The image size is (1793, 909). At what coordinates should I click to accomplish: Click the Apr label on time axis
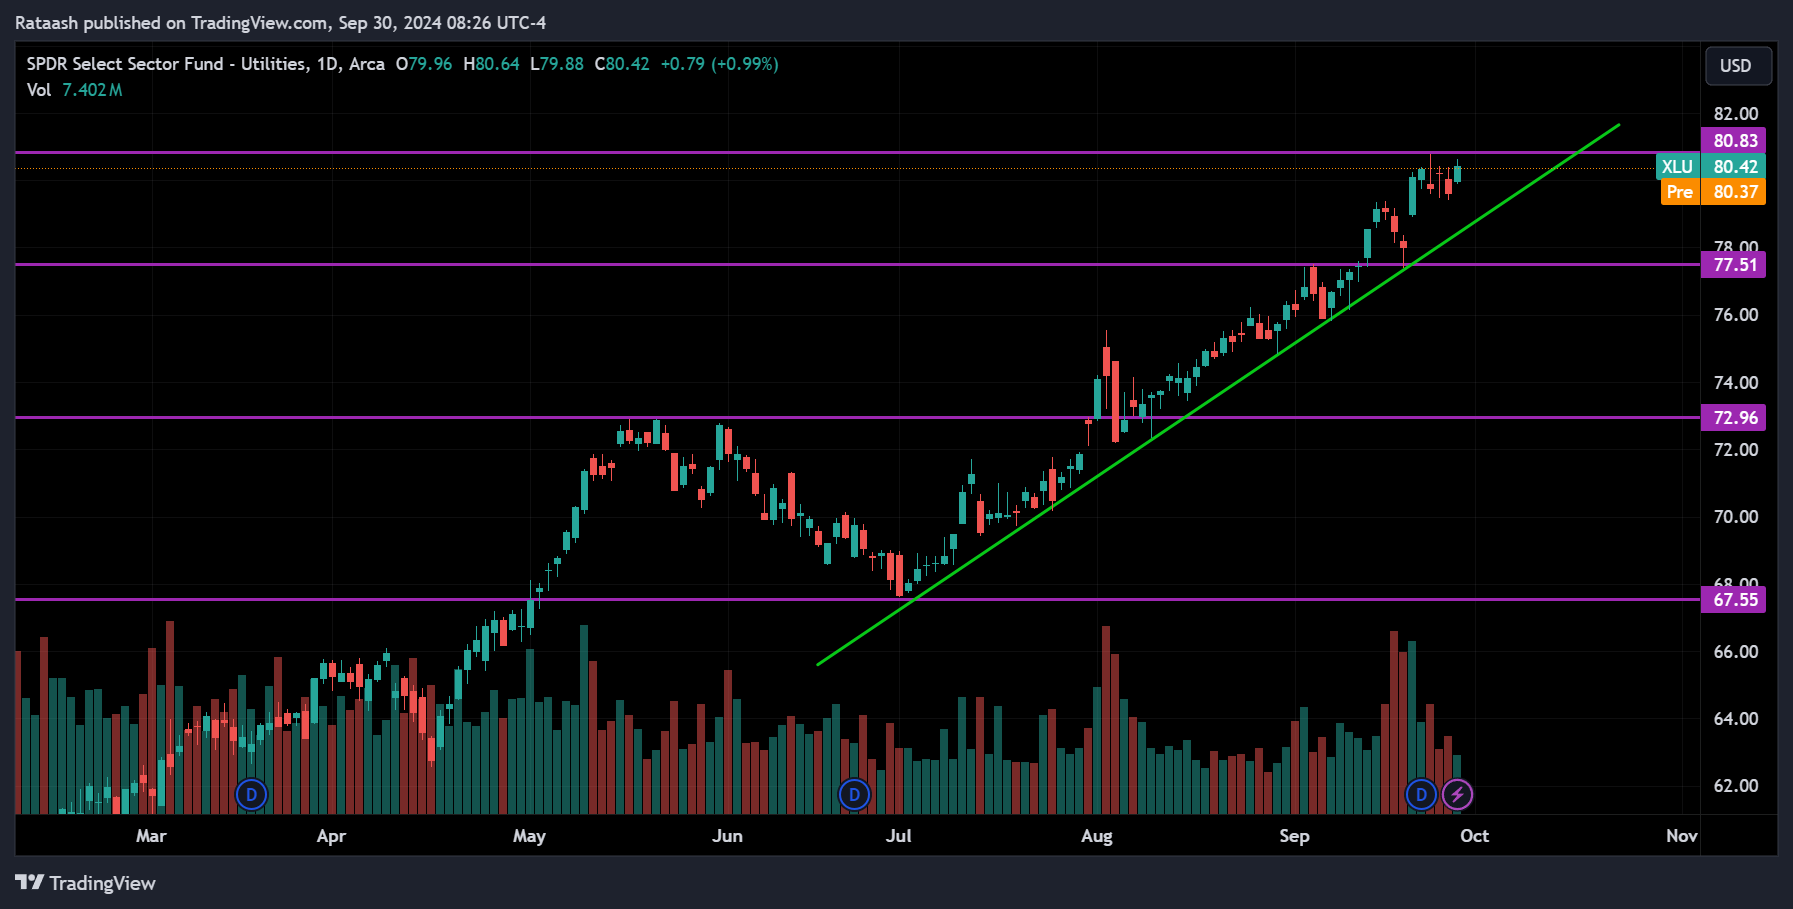331,836
